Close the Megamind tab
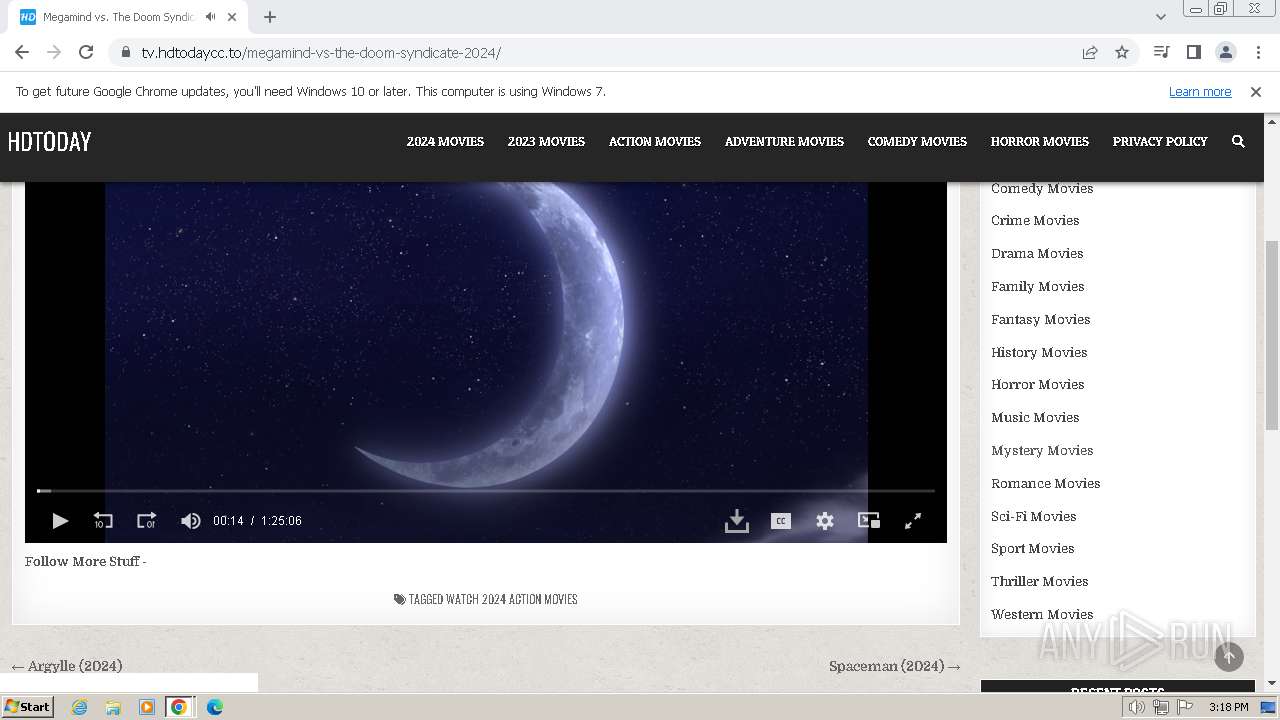The height and width of the screenshot is (720, 1280). (x=232, y=17)
